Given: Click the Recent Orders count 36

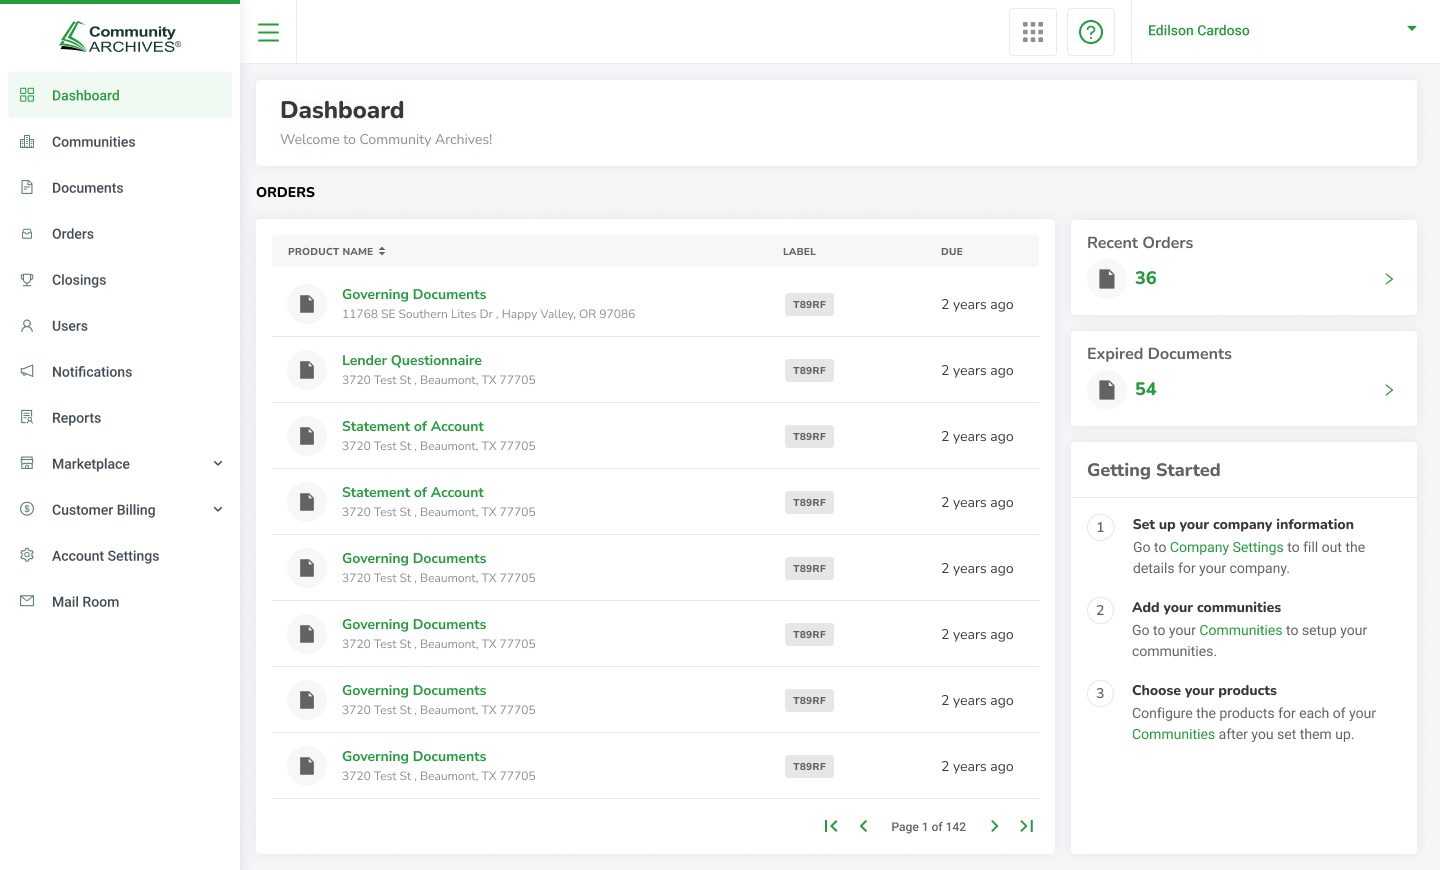Looking at the screenshot, I should [x=1146, y=278].
